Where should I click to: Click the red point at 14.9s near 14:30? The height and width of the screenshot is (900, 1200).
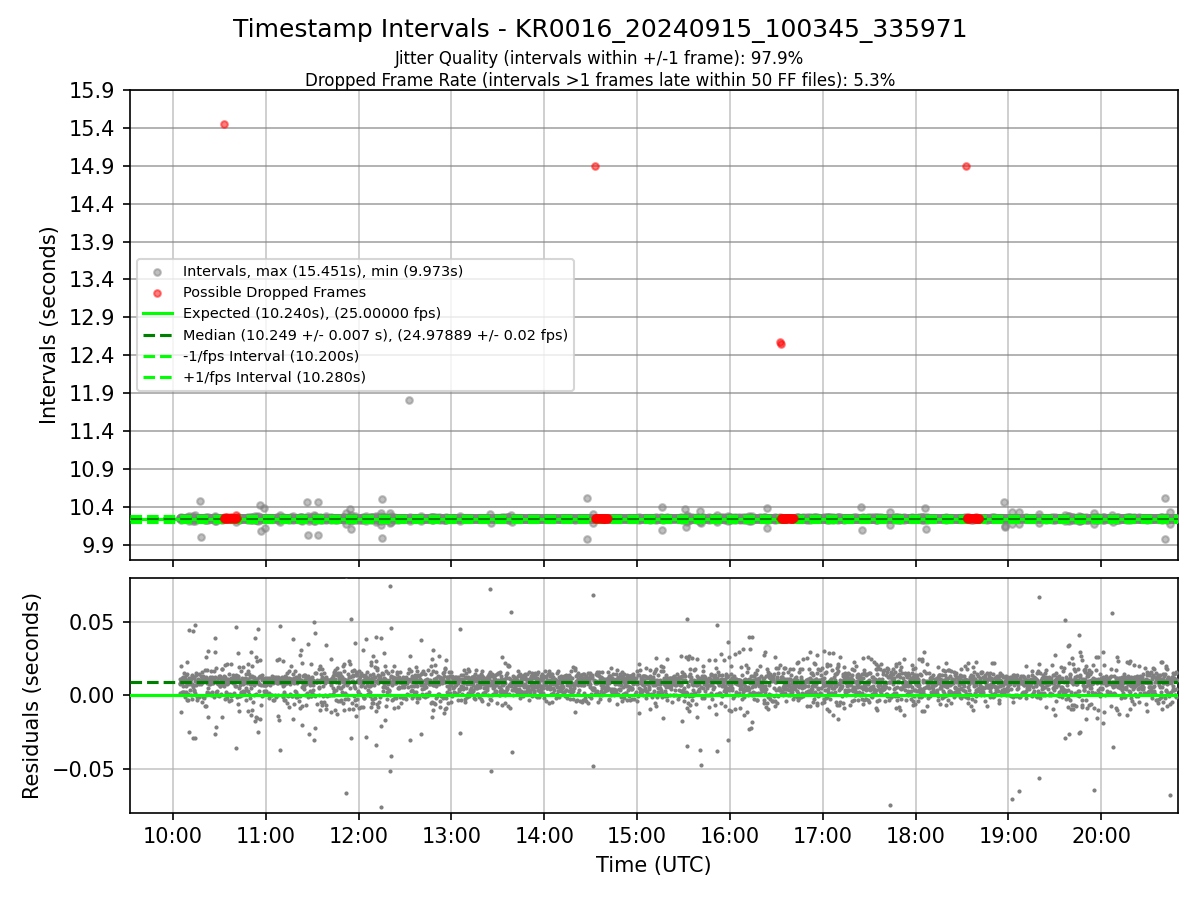click(x=595, y=166)
